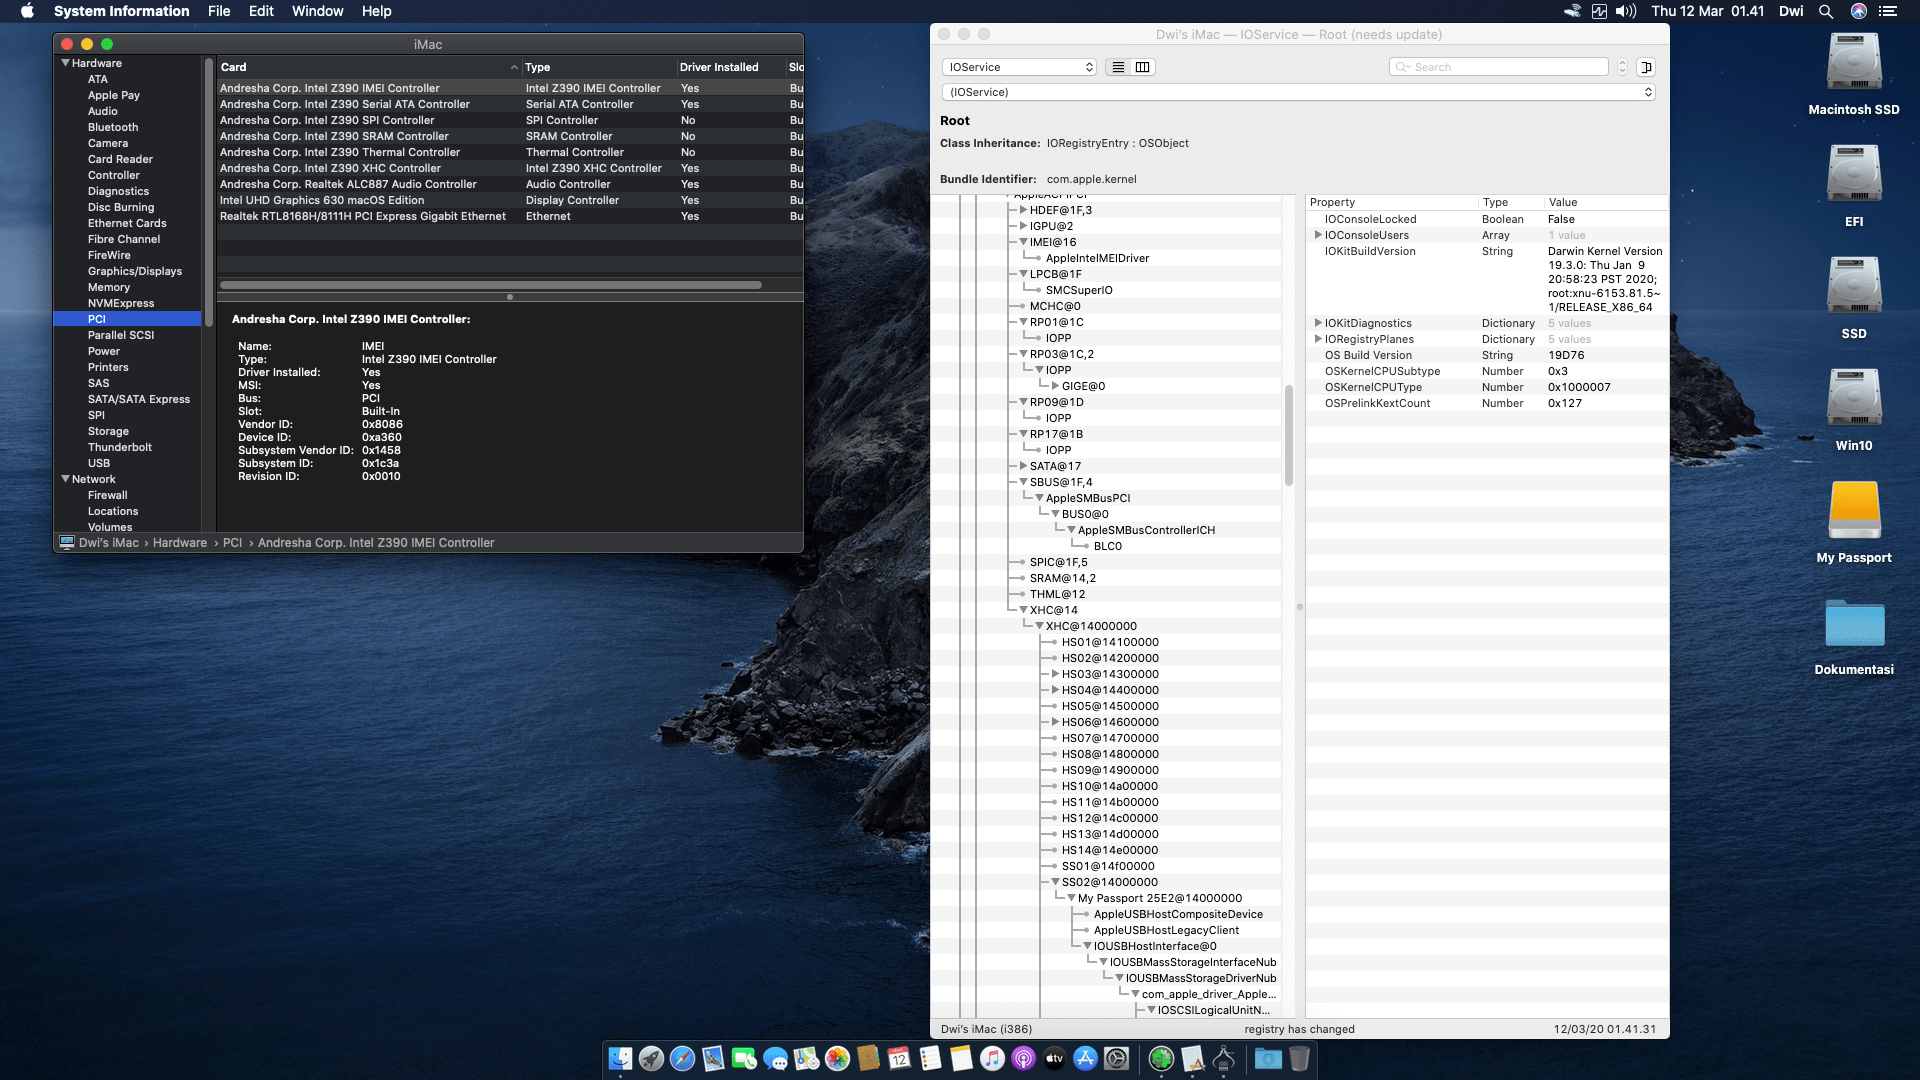Expand the IORegistryPlanes dictionary
Viewport: 1920px width, 1080px height.
(x=1319, y=339)
